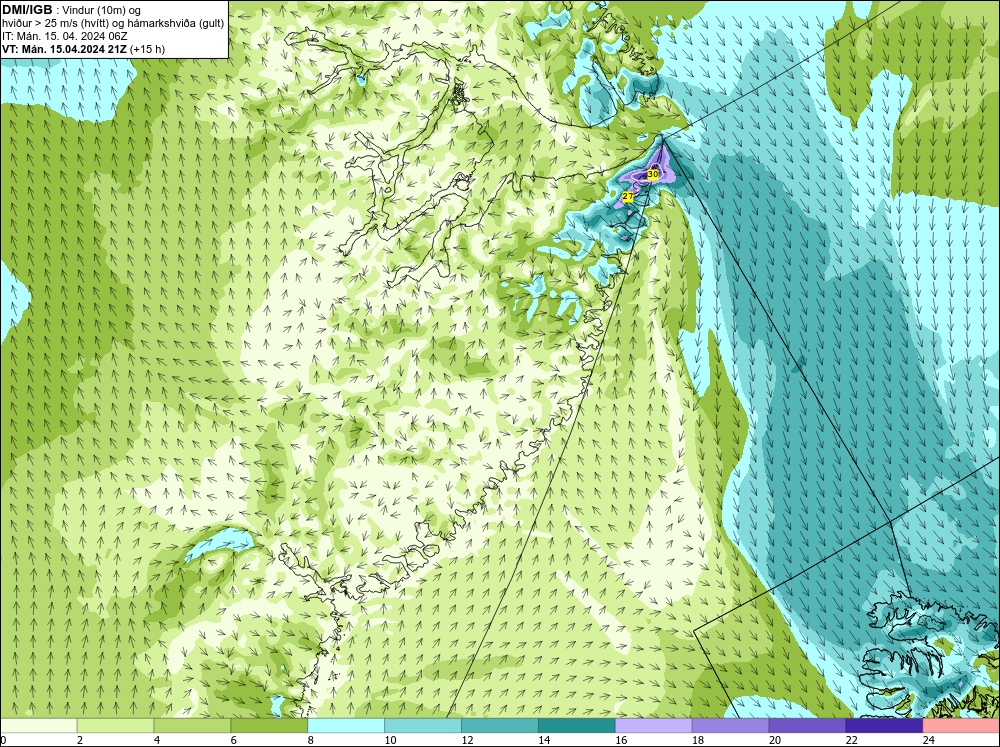
Task: Click the hviður > 25 m/s legend line
Action: click(x=113, y=24)
